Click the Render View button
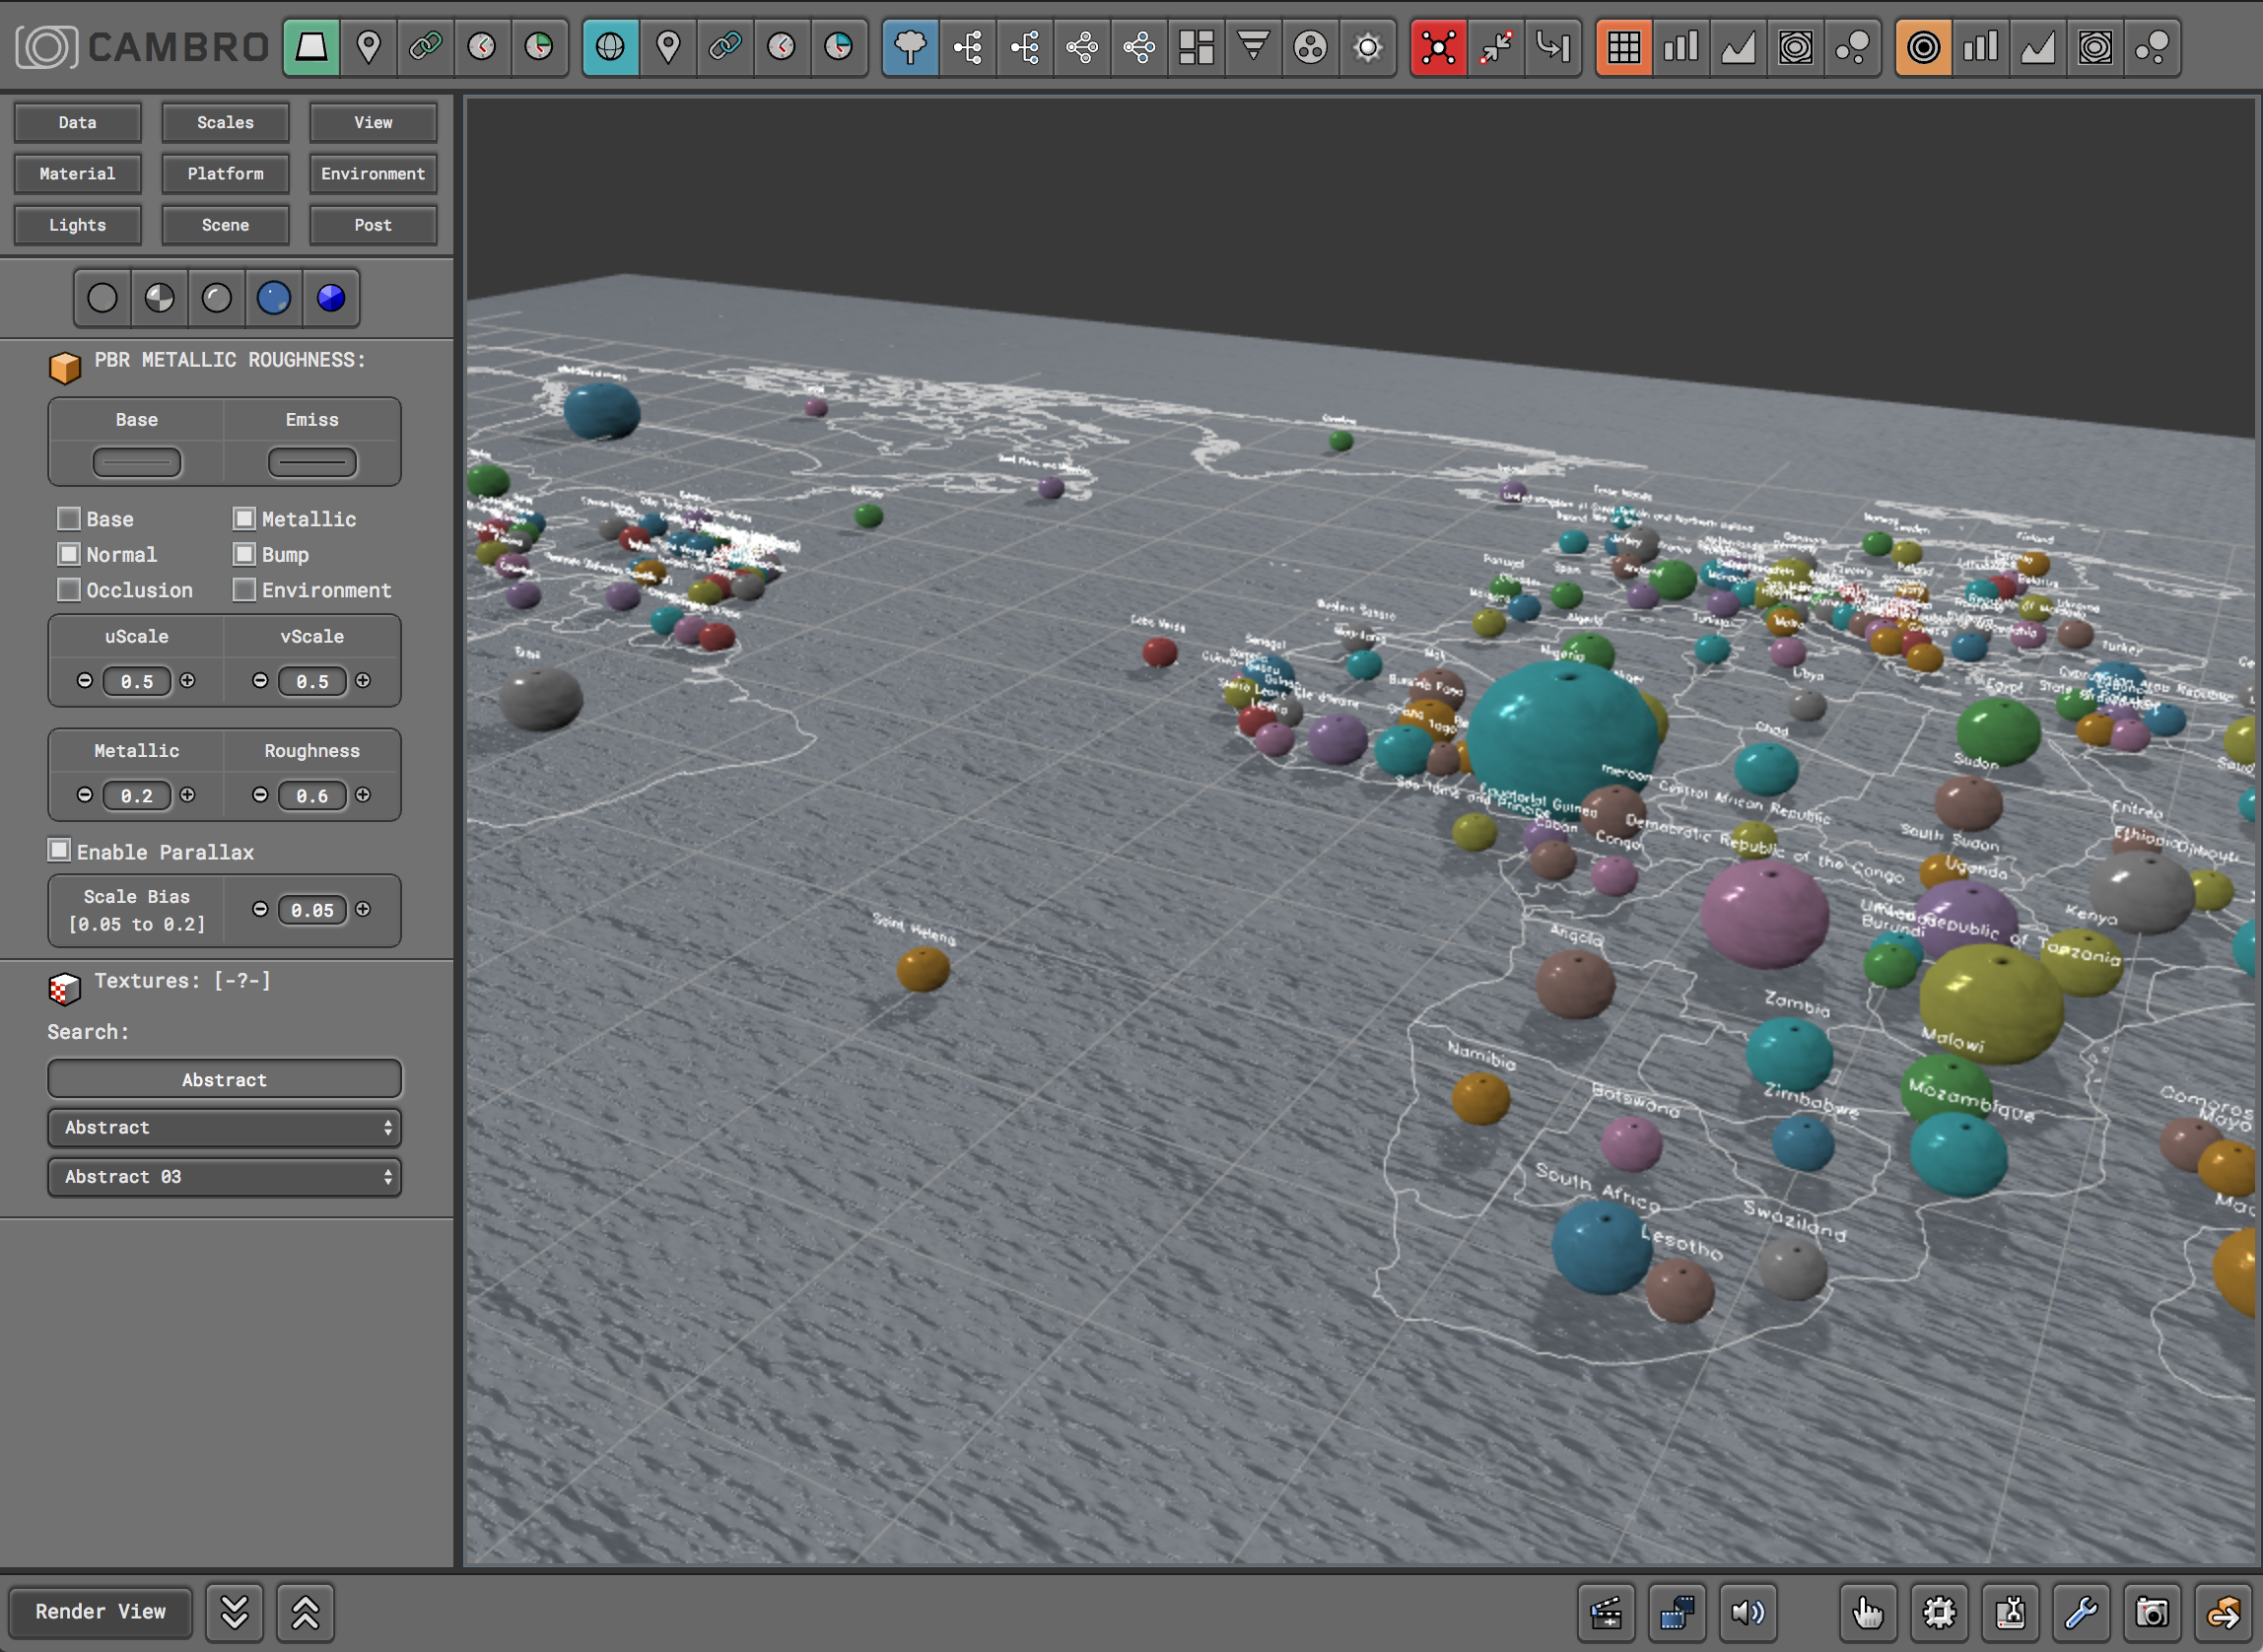 (x=100, y=1612)
